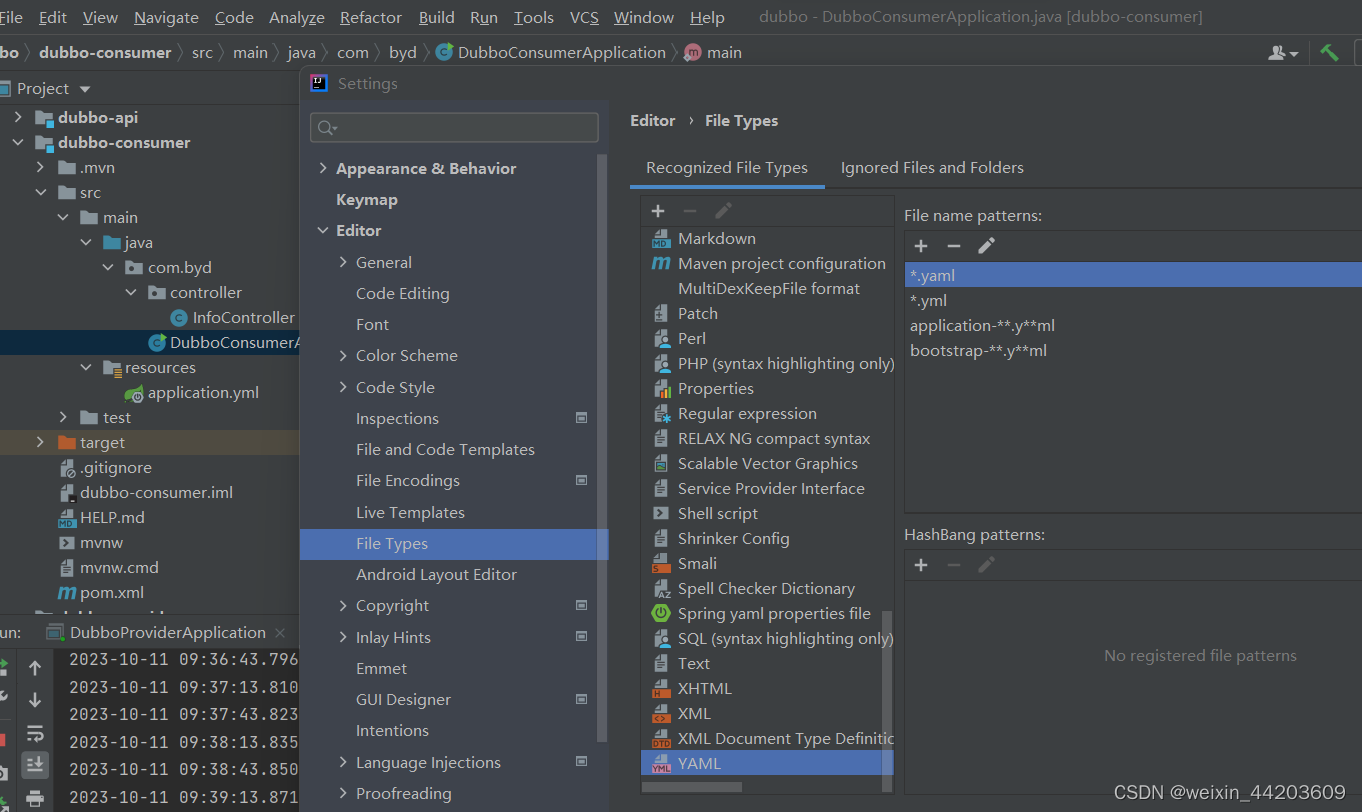Open the Navigate menu
The image size is (1362, 812).
click(166, 17)
